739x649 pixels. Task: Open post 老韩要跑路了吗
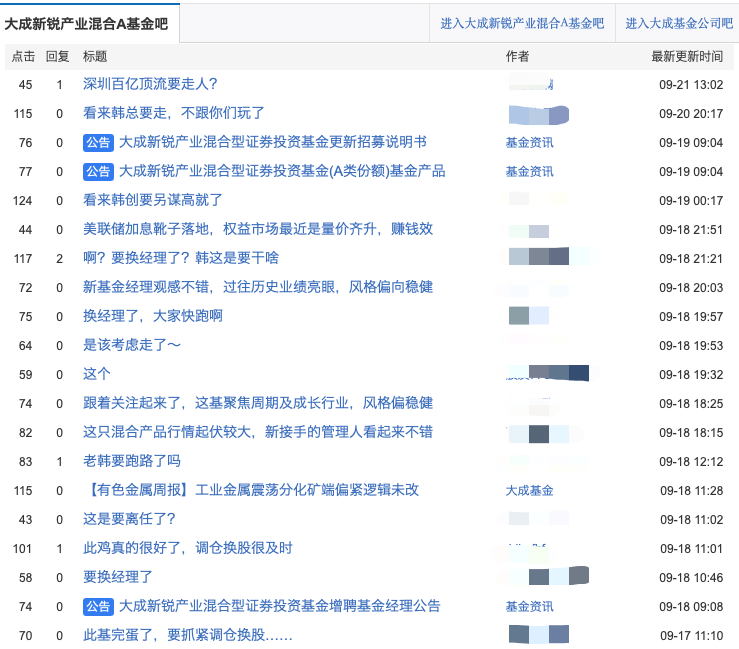(x=131, y=461)
